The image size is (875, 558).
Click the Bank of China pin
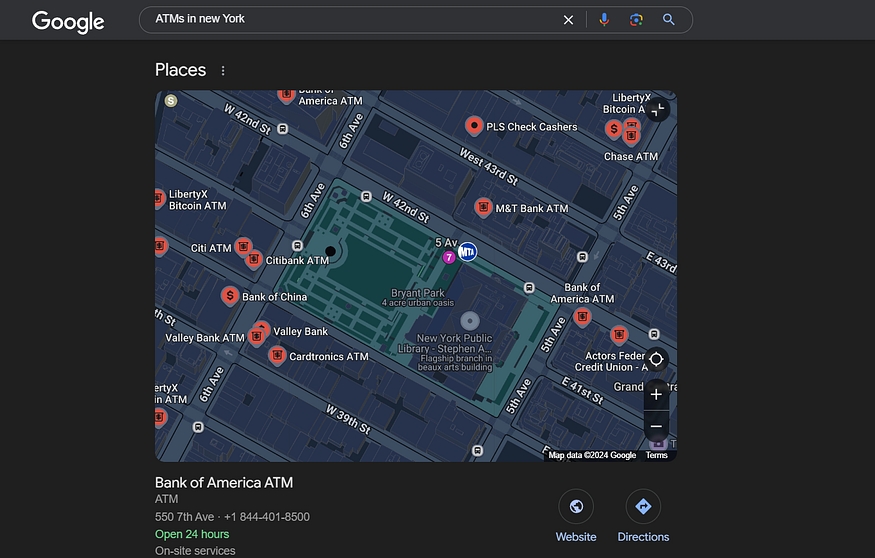point(230,296)
